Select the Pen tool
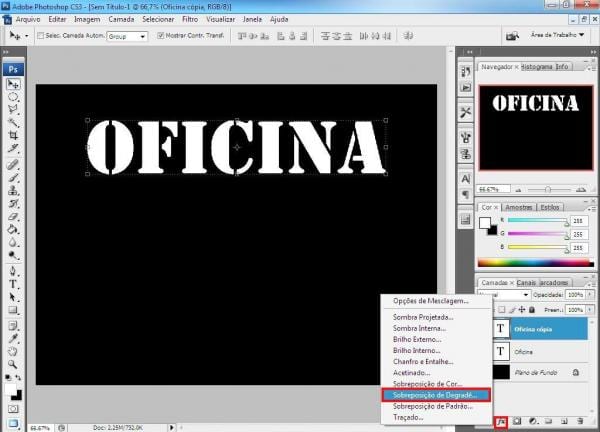Image resolution: width=600 pixels, height=432 pixels. tap(13, 271)
